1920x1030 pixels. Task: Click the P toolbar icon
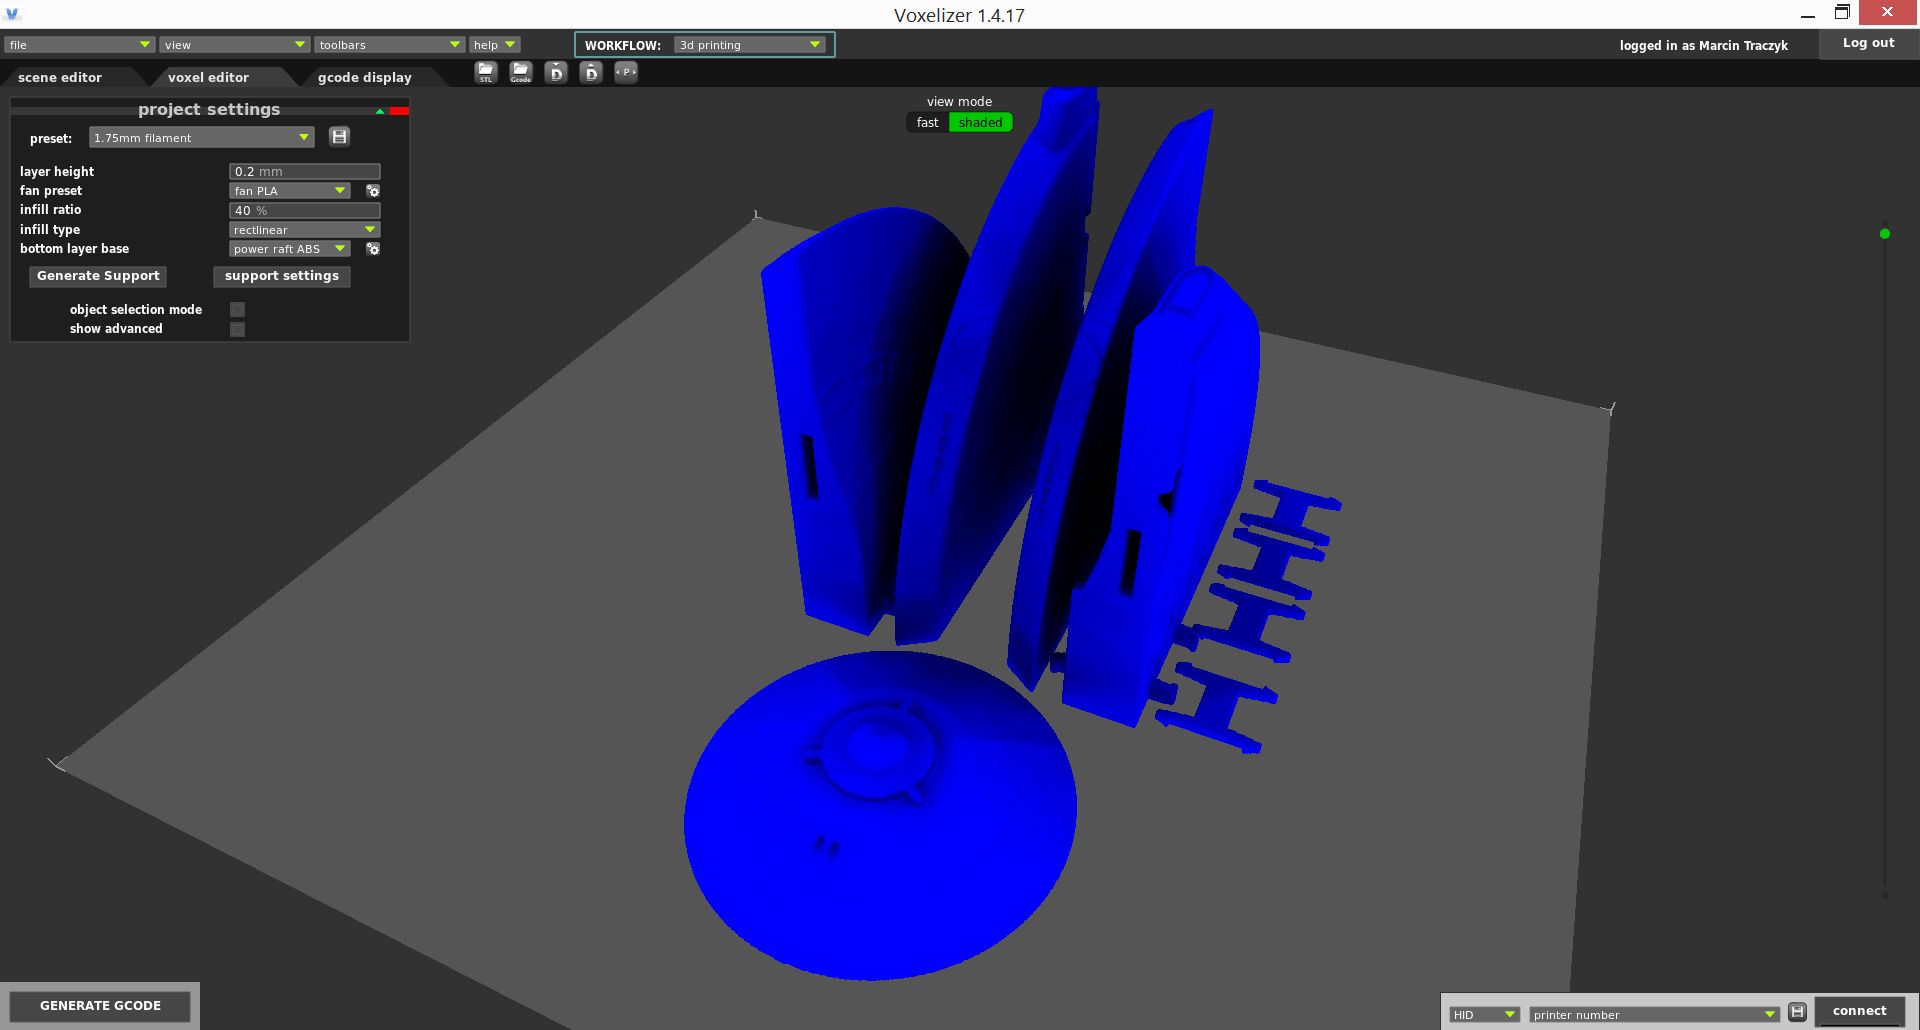coord(626,72)
